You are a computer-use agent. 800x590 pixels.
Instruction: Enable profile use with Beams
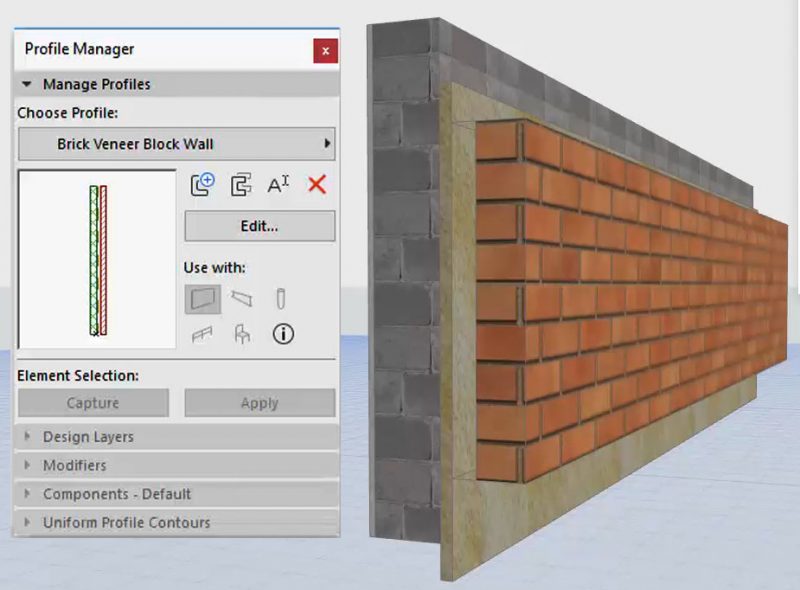tap(241, 298)
